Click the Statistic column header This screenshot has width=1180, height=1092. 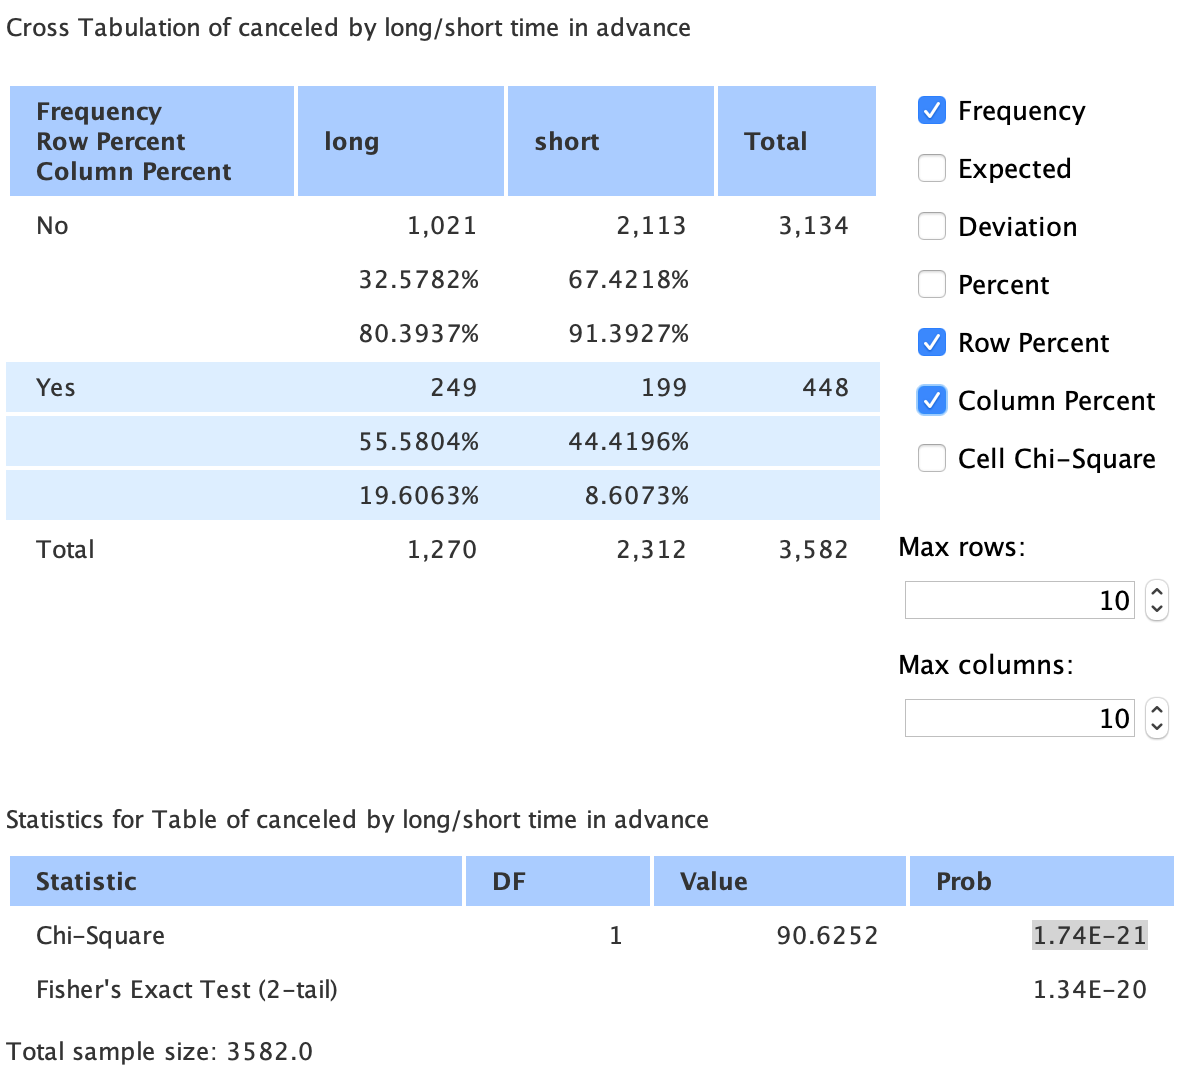pos(236,881)
